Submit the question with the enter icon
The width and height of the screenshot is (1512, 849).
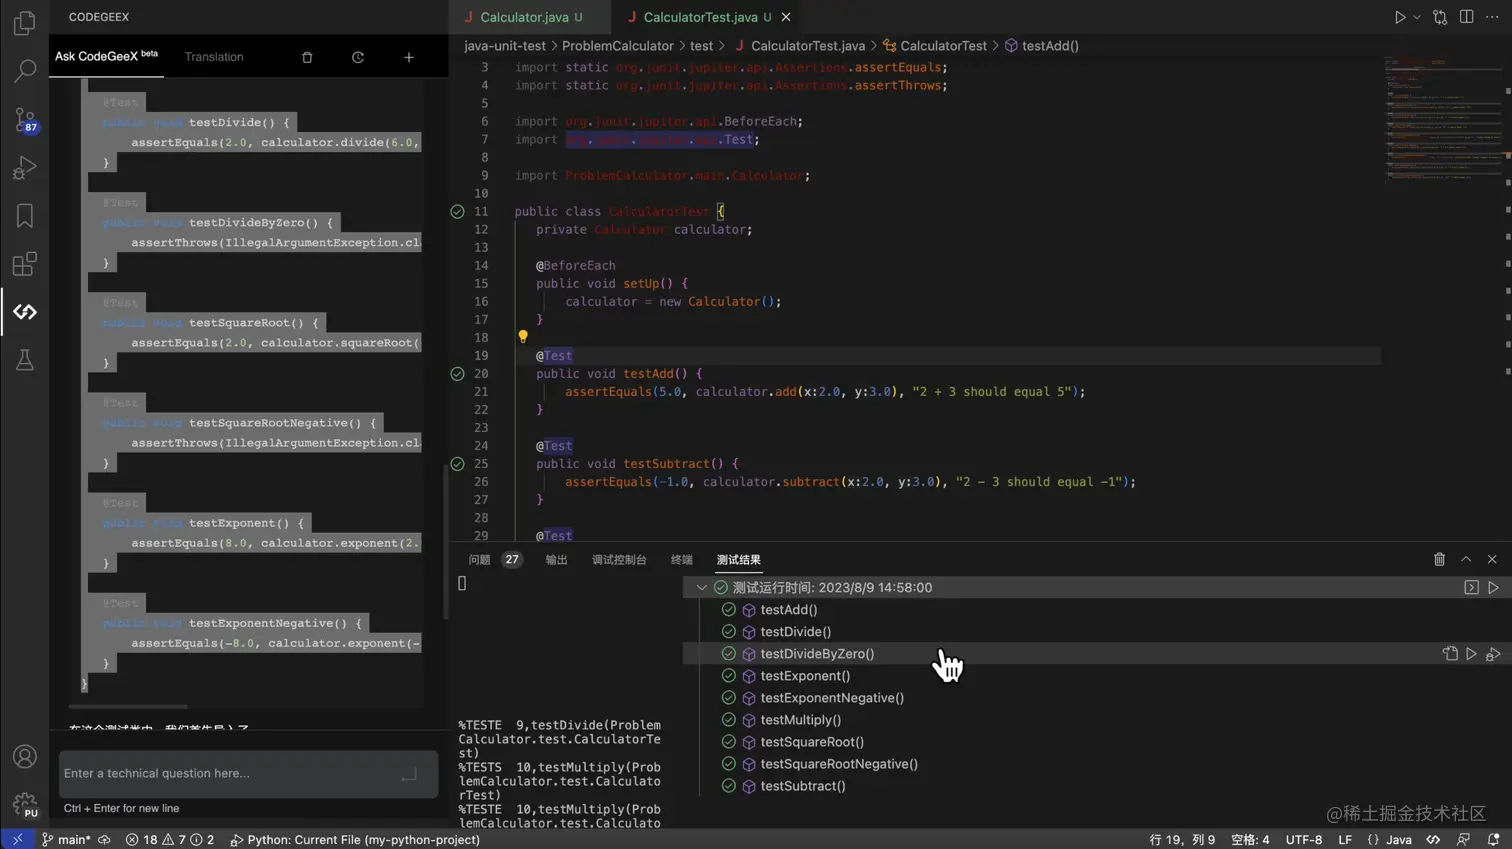[x=409, y=775]
